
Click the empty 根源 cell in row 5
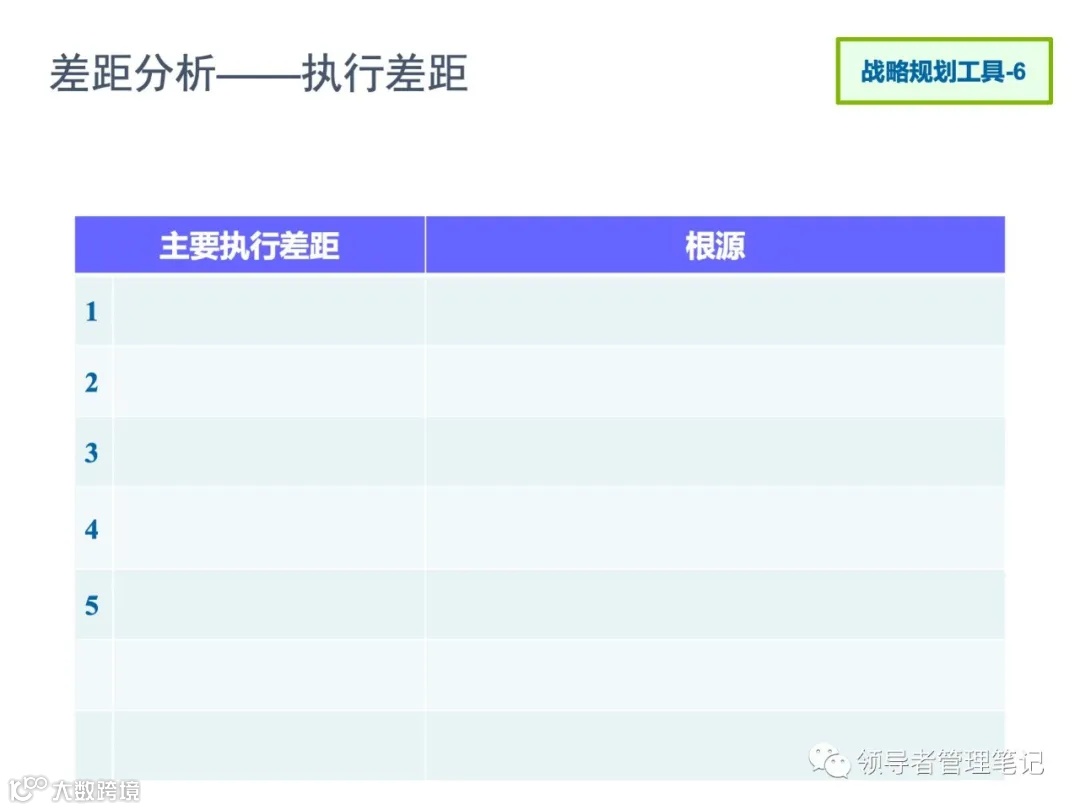(715, 604)
